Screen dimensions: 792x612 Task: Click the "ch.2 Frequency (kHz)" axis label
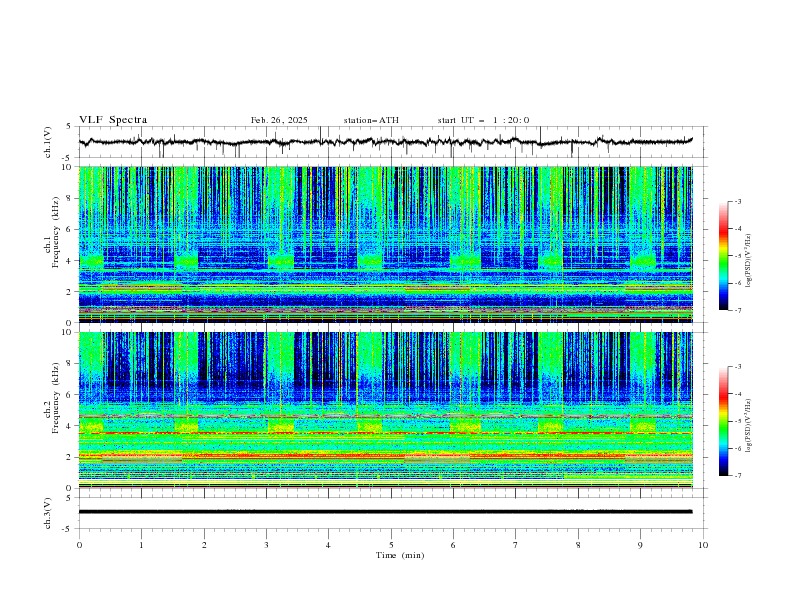[x=52, y=398]
